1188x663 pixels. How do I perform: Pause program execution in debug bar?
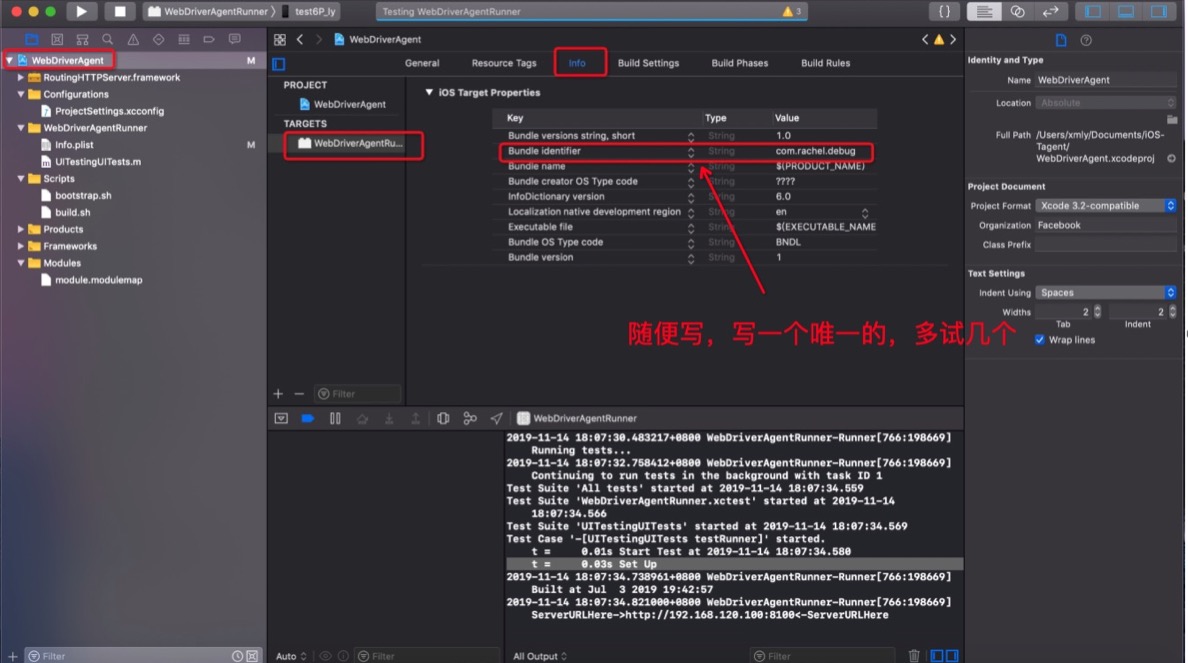335,419
